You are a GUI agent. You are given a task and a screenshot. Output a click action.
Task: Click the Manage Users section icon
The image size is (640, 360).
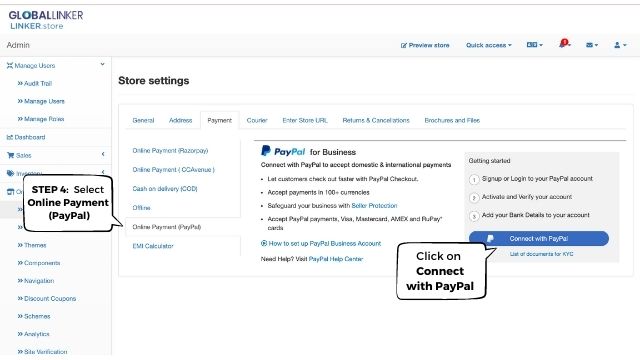pos(10,65)
